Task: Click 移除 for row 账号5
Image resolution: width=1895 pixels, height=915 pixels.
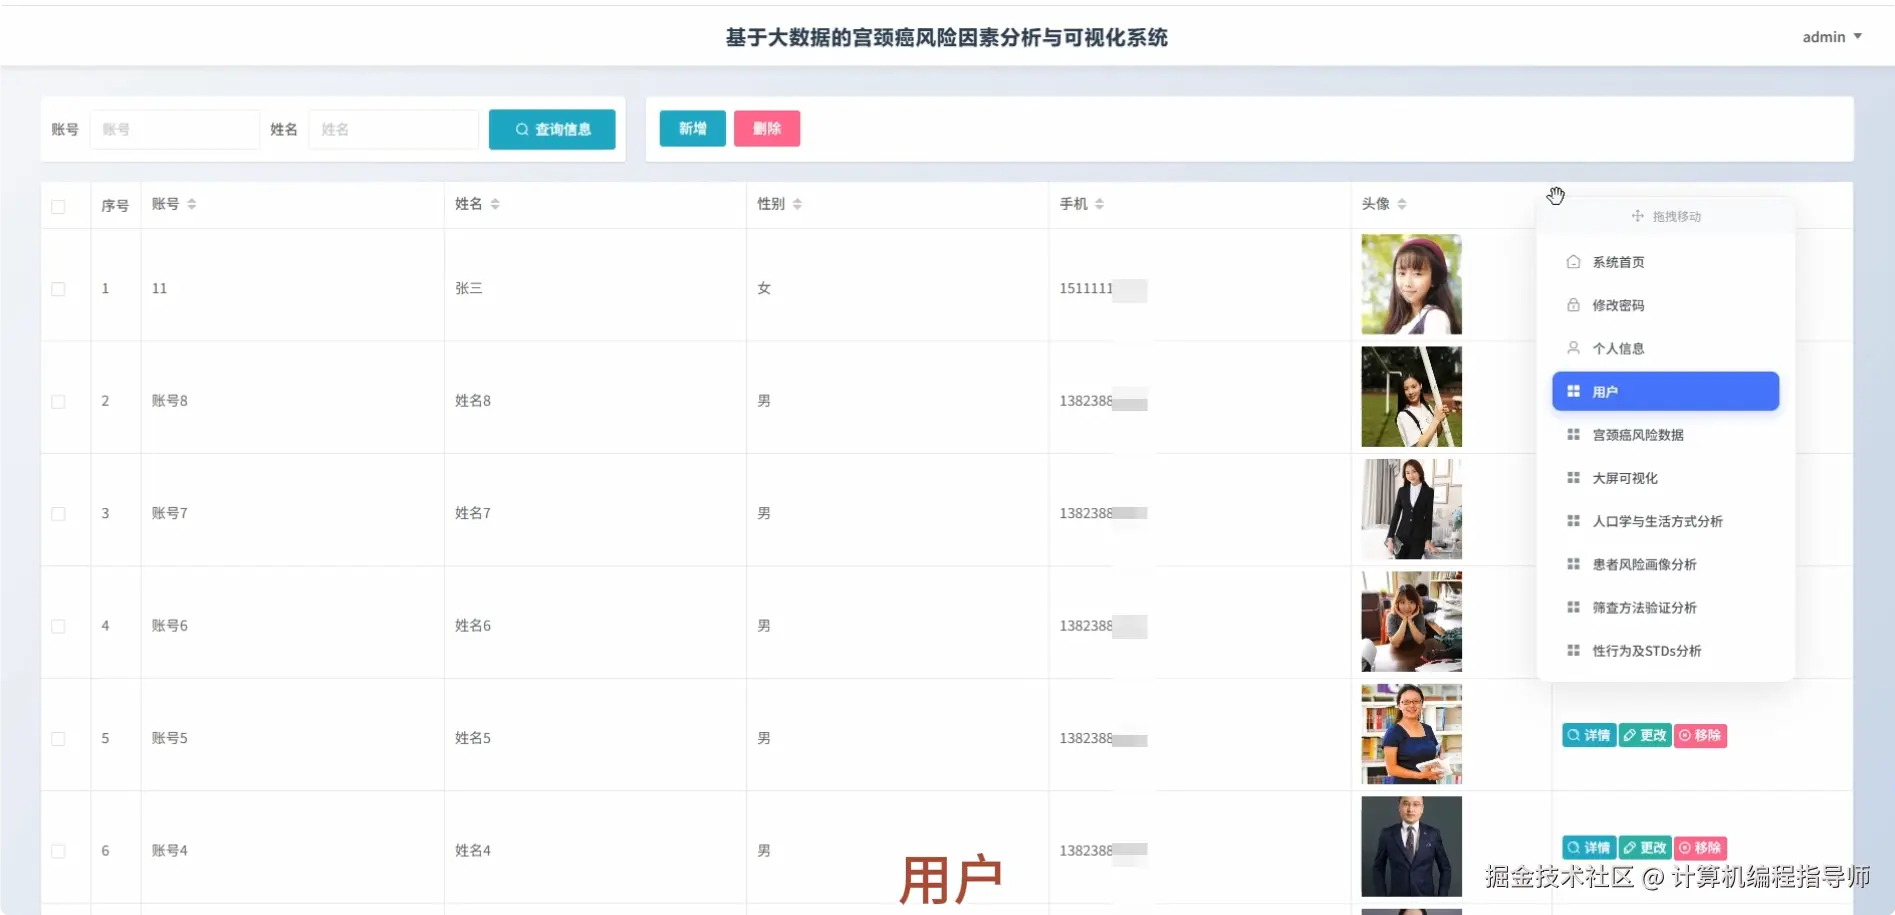Action: tap(1700, 735)
